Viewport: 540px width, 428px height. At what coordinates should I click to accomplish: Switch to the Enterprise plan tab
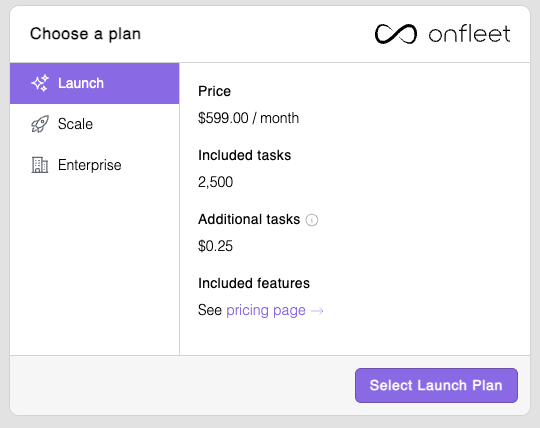tap(95, 165)
